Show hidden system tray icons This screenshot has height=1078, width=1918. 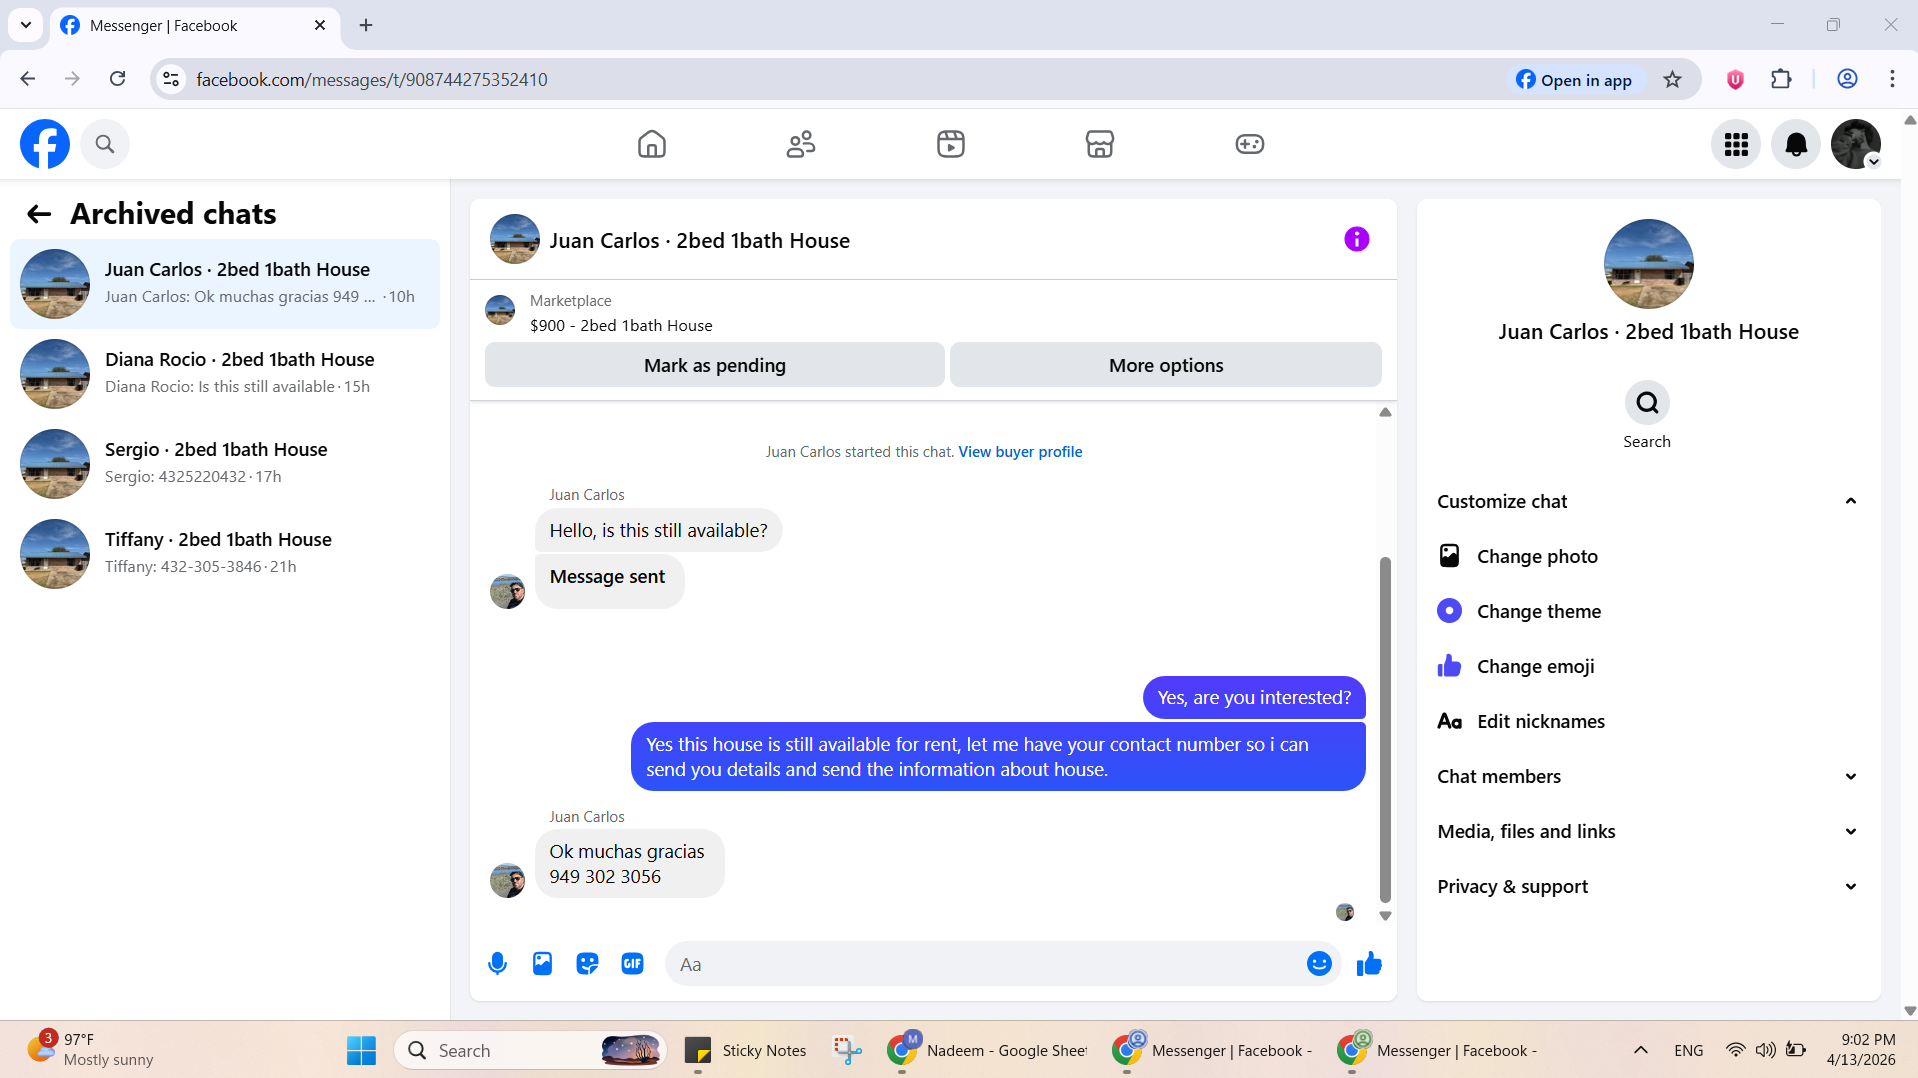(x=1640, y=1050)
